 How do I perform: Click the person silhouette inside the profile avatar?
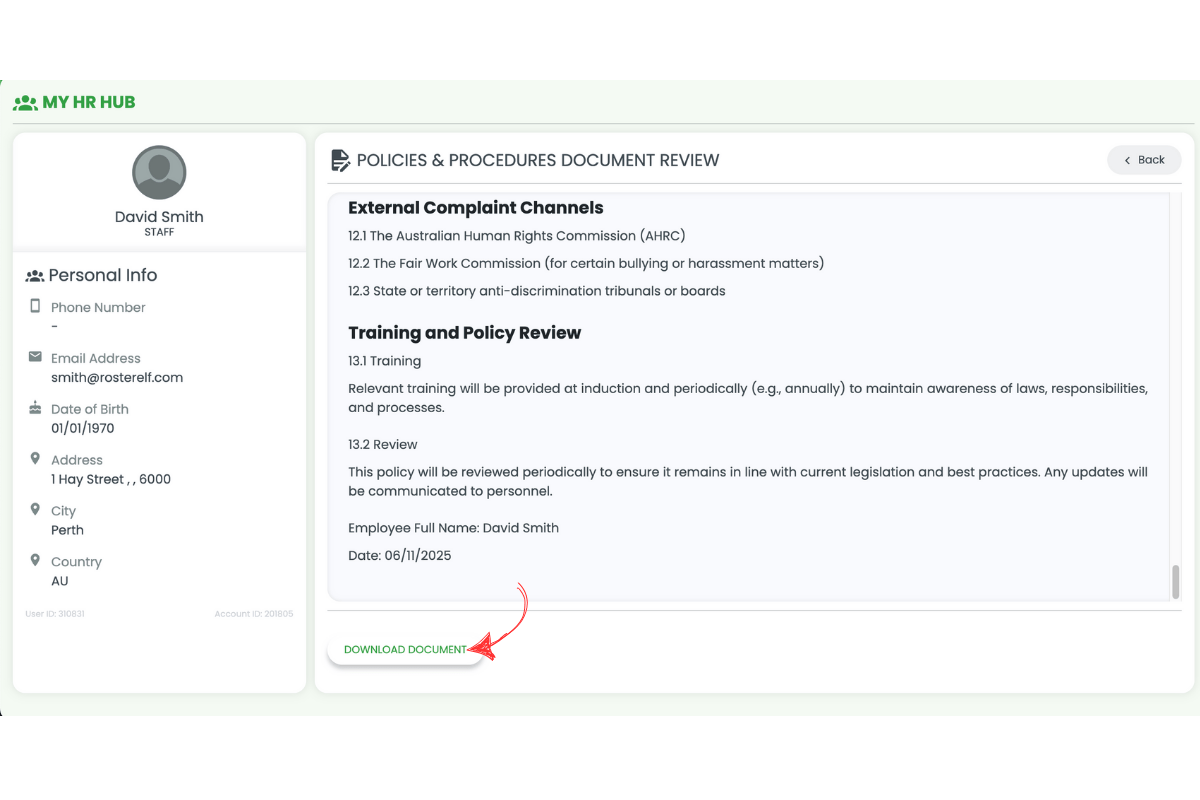click(x=159, y=172)
